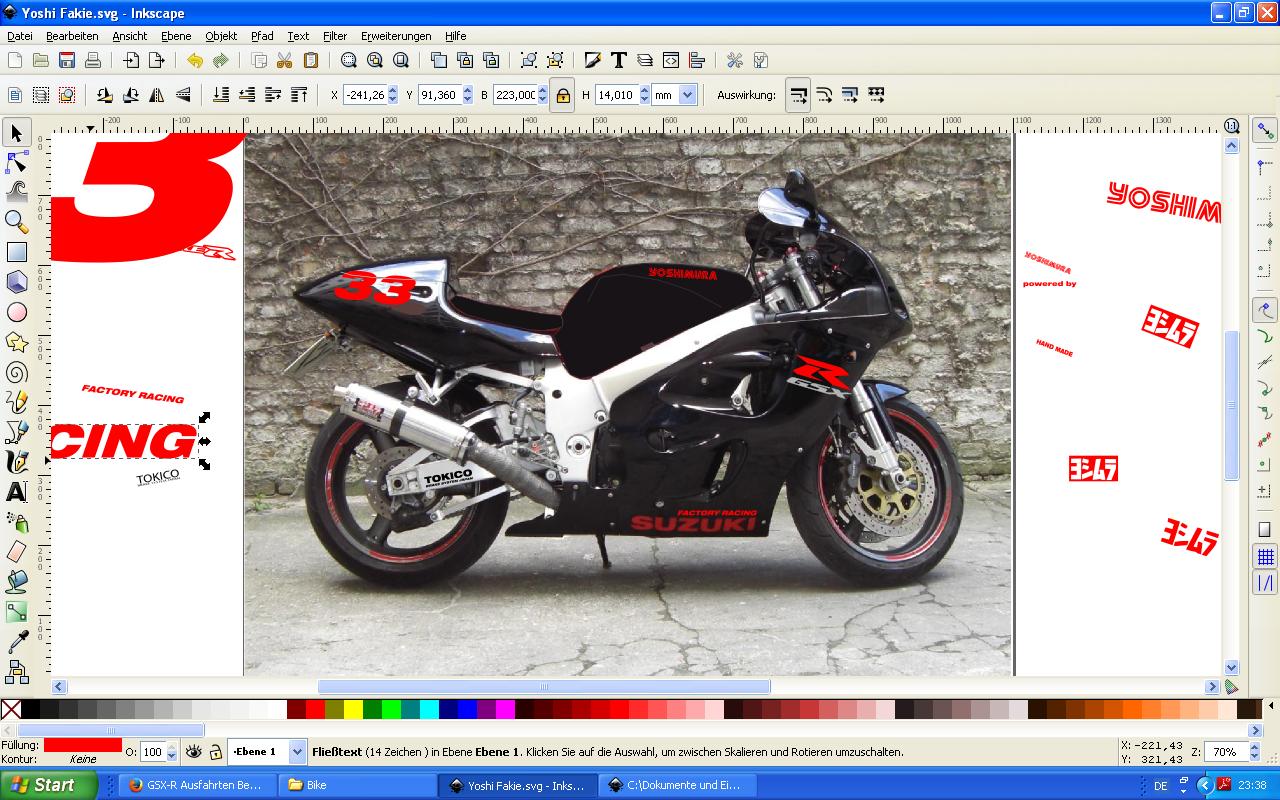
Task: Pick the yellow palette swatch
Action: [352, 709]
